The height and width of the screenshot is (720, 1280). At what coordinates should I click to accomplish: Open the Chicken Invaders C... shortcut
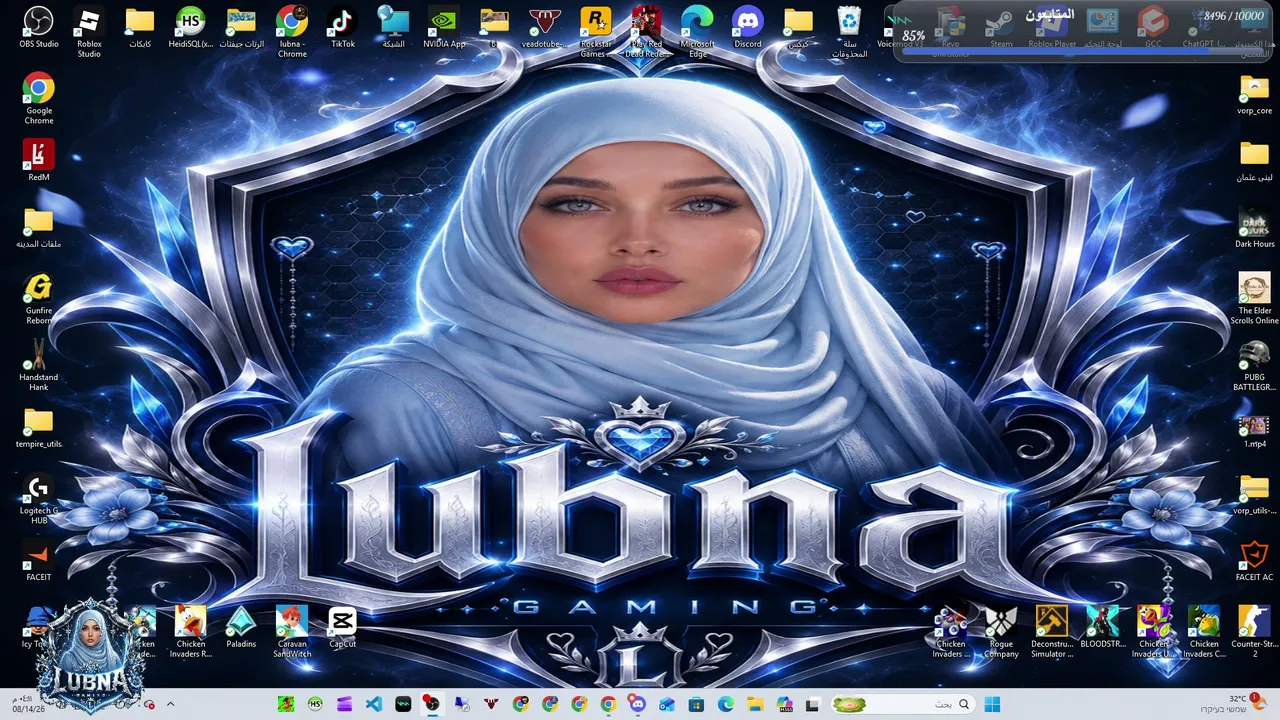pyautogui.click(x=1204, y=632)
